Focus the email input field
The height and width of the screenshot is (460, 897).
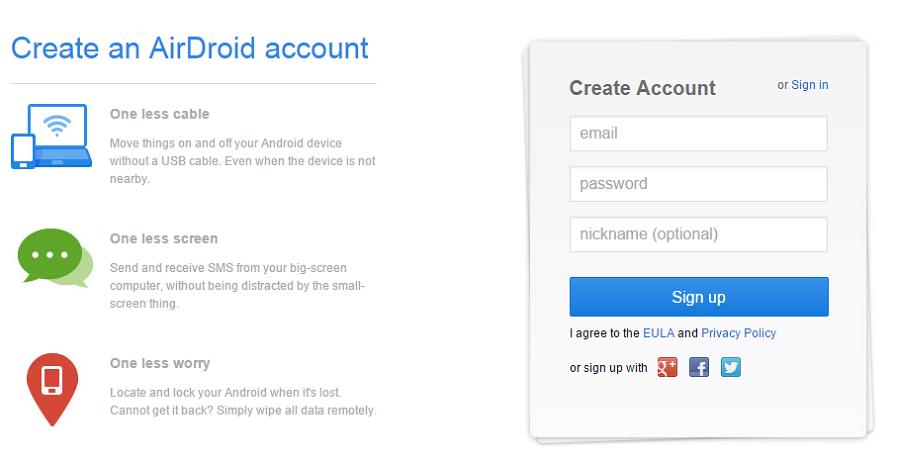tap(698, 134)
